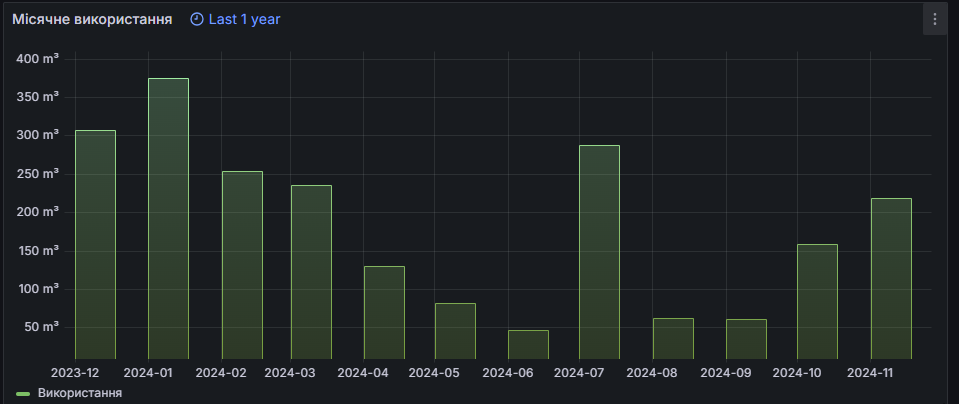
Task: Click the Місячне використання panel title
Action: coord(92,20)
